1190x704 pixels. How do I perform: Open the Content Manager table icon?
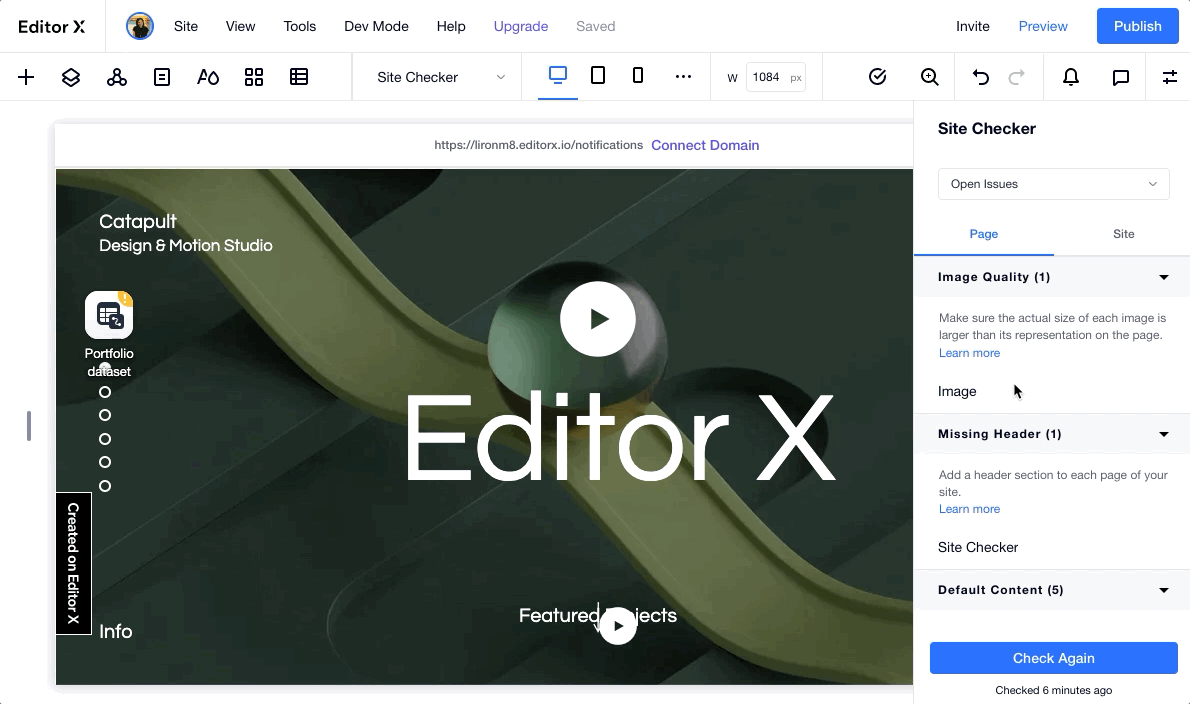[299, 77]
